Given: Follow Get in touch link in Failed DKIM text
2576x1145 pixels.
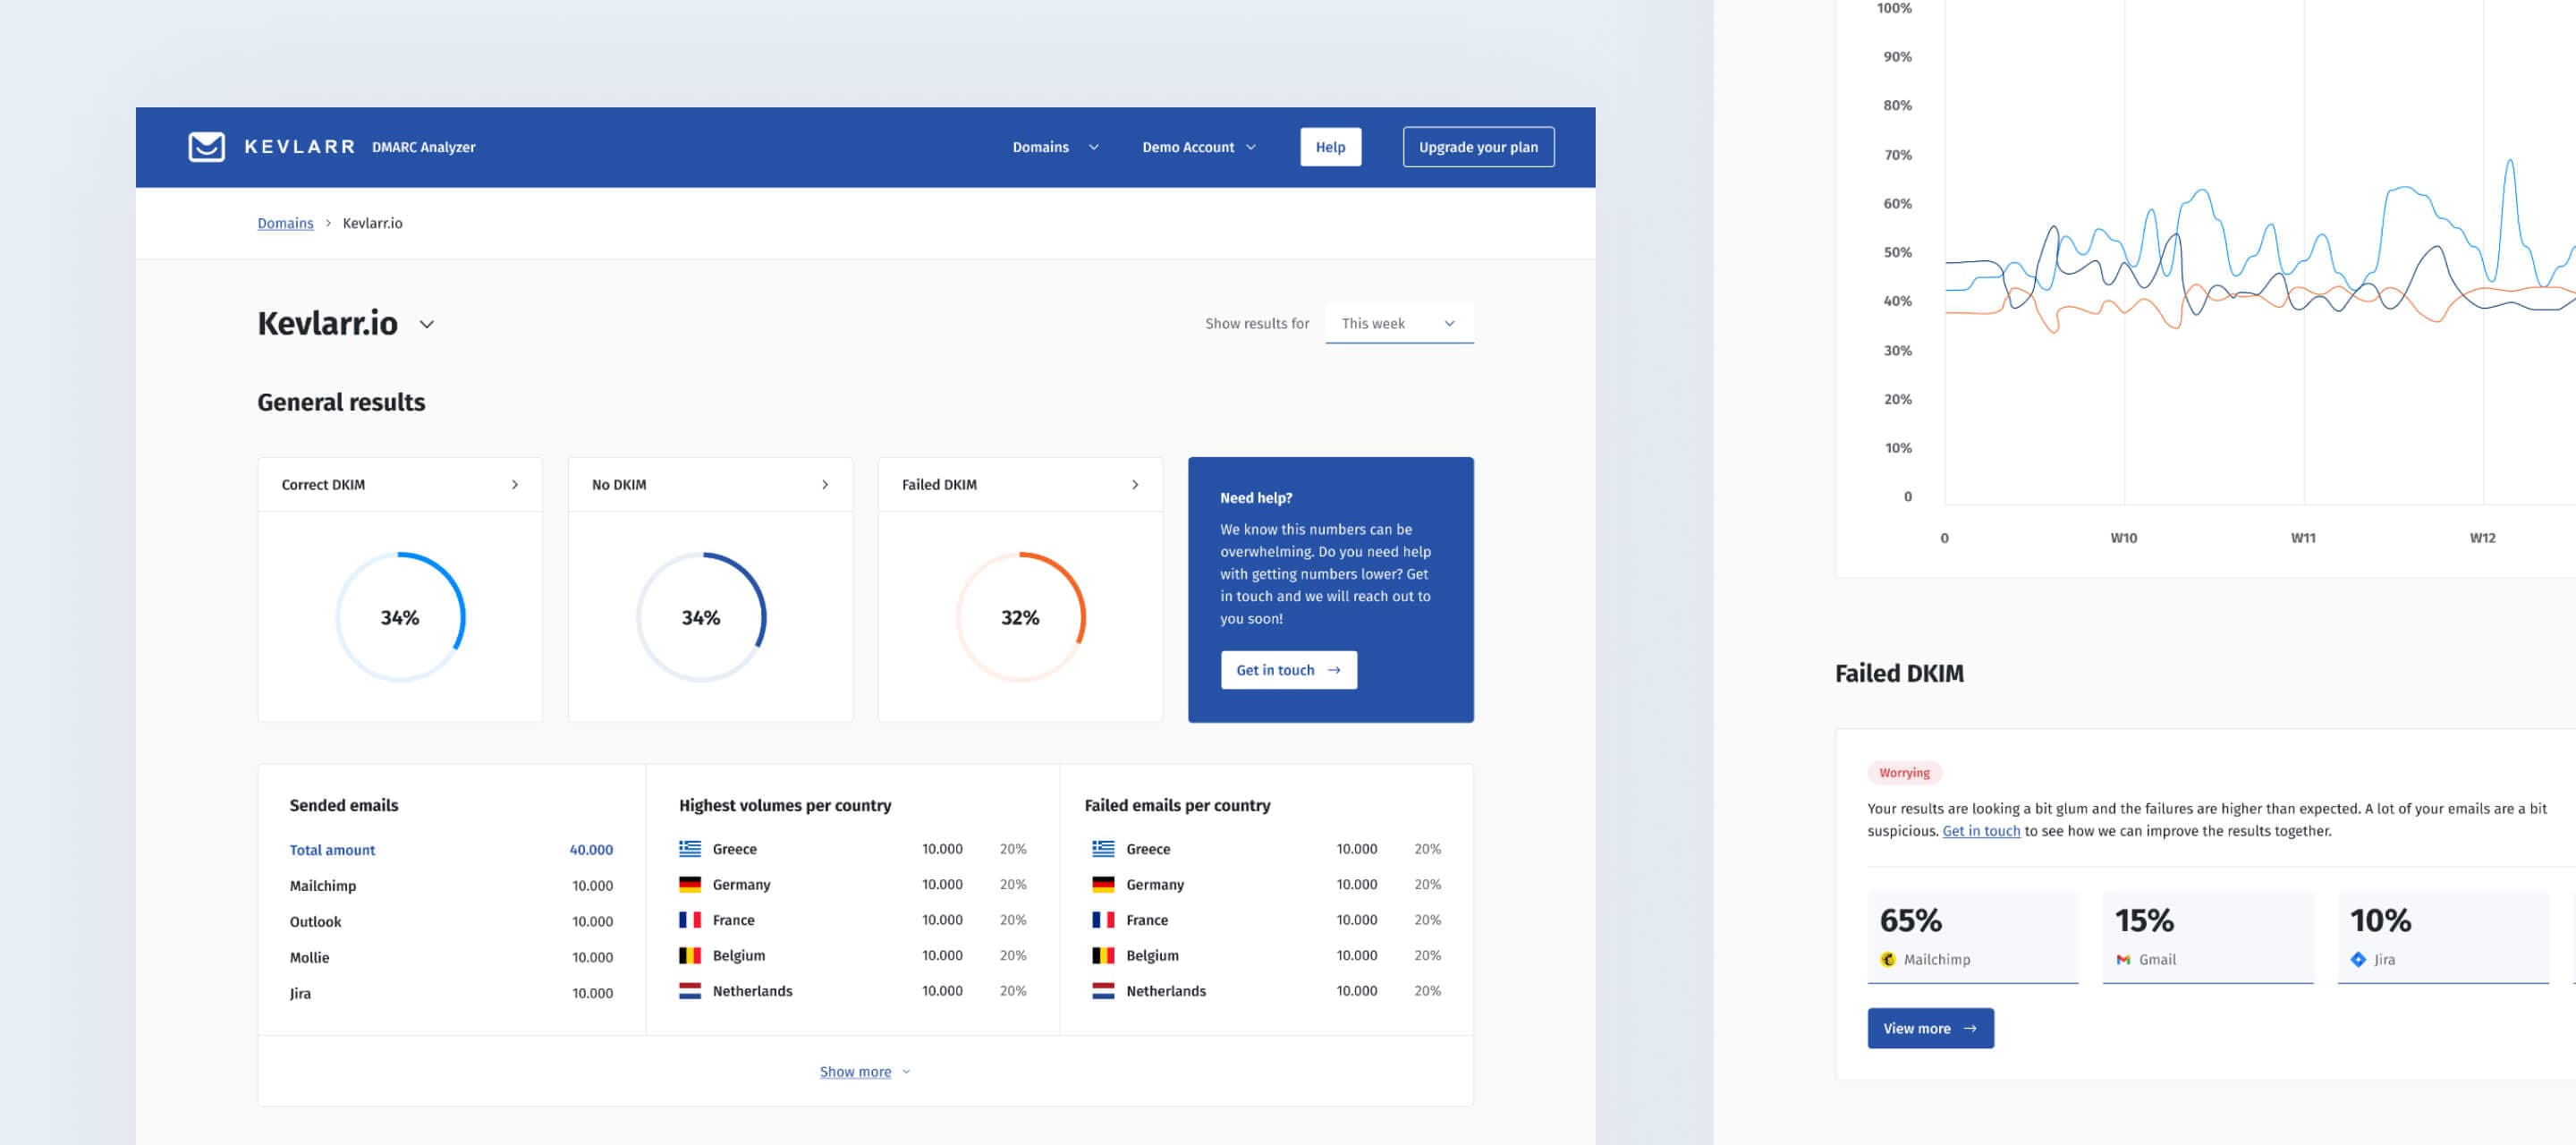Looking at the screenshot, I should point(1981,831).
